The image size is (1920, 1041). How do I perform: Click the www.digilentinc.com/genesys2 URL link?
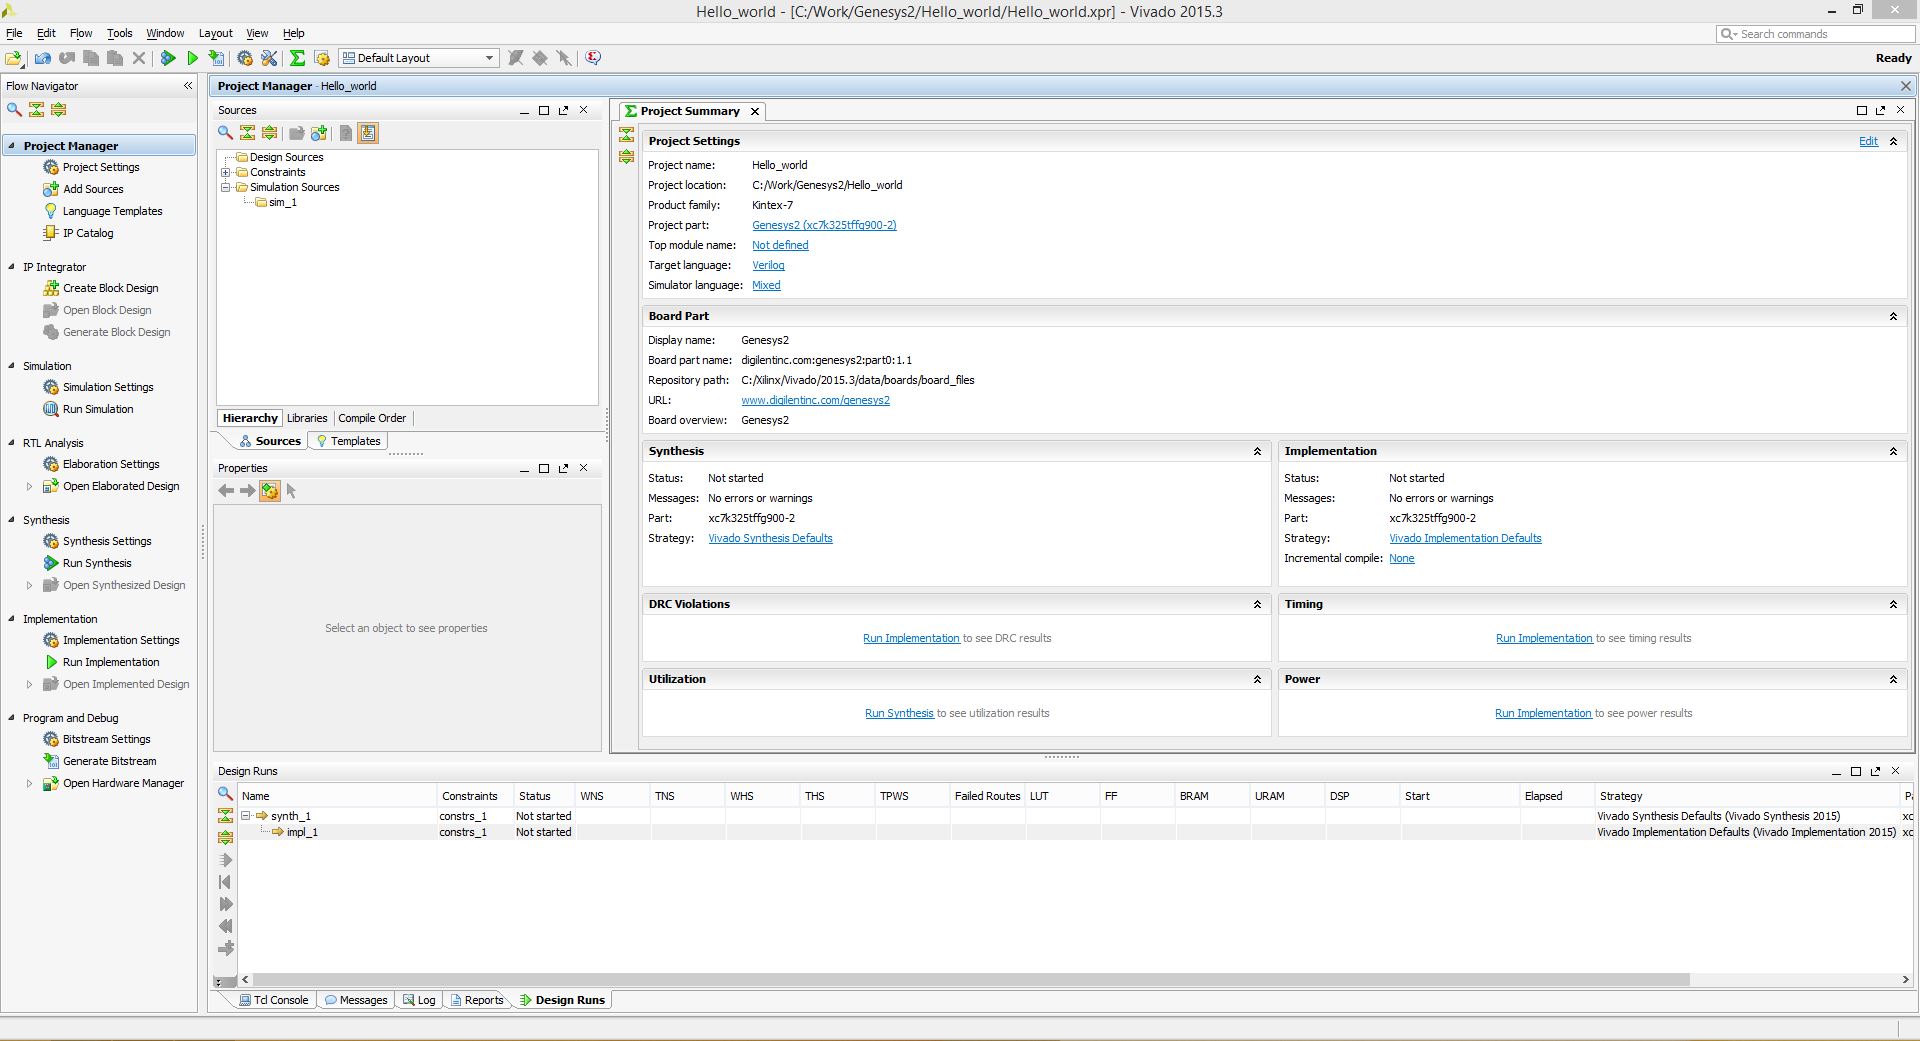click(815, 400)
